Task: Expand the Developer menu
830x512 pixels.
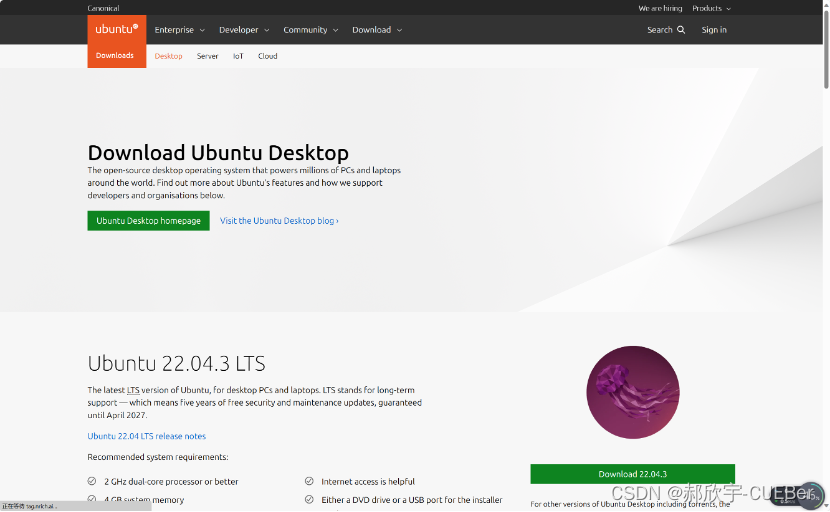Action: [x=244, y=30]
